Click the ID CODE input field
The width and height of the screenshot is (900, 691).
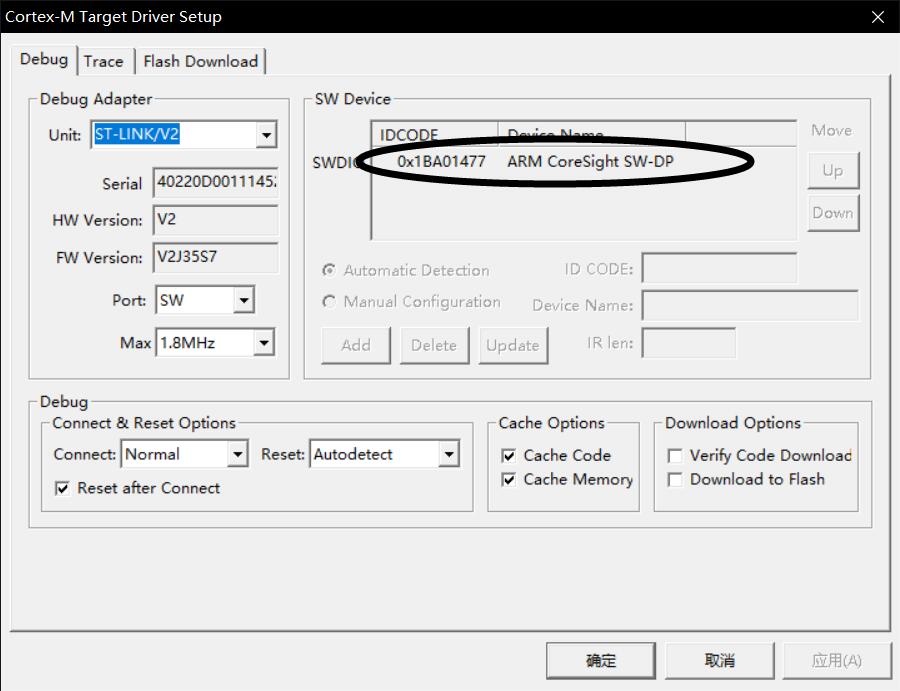(719, 267)
